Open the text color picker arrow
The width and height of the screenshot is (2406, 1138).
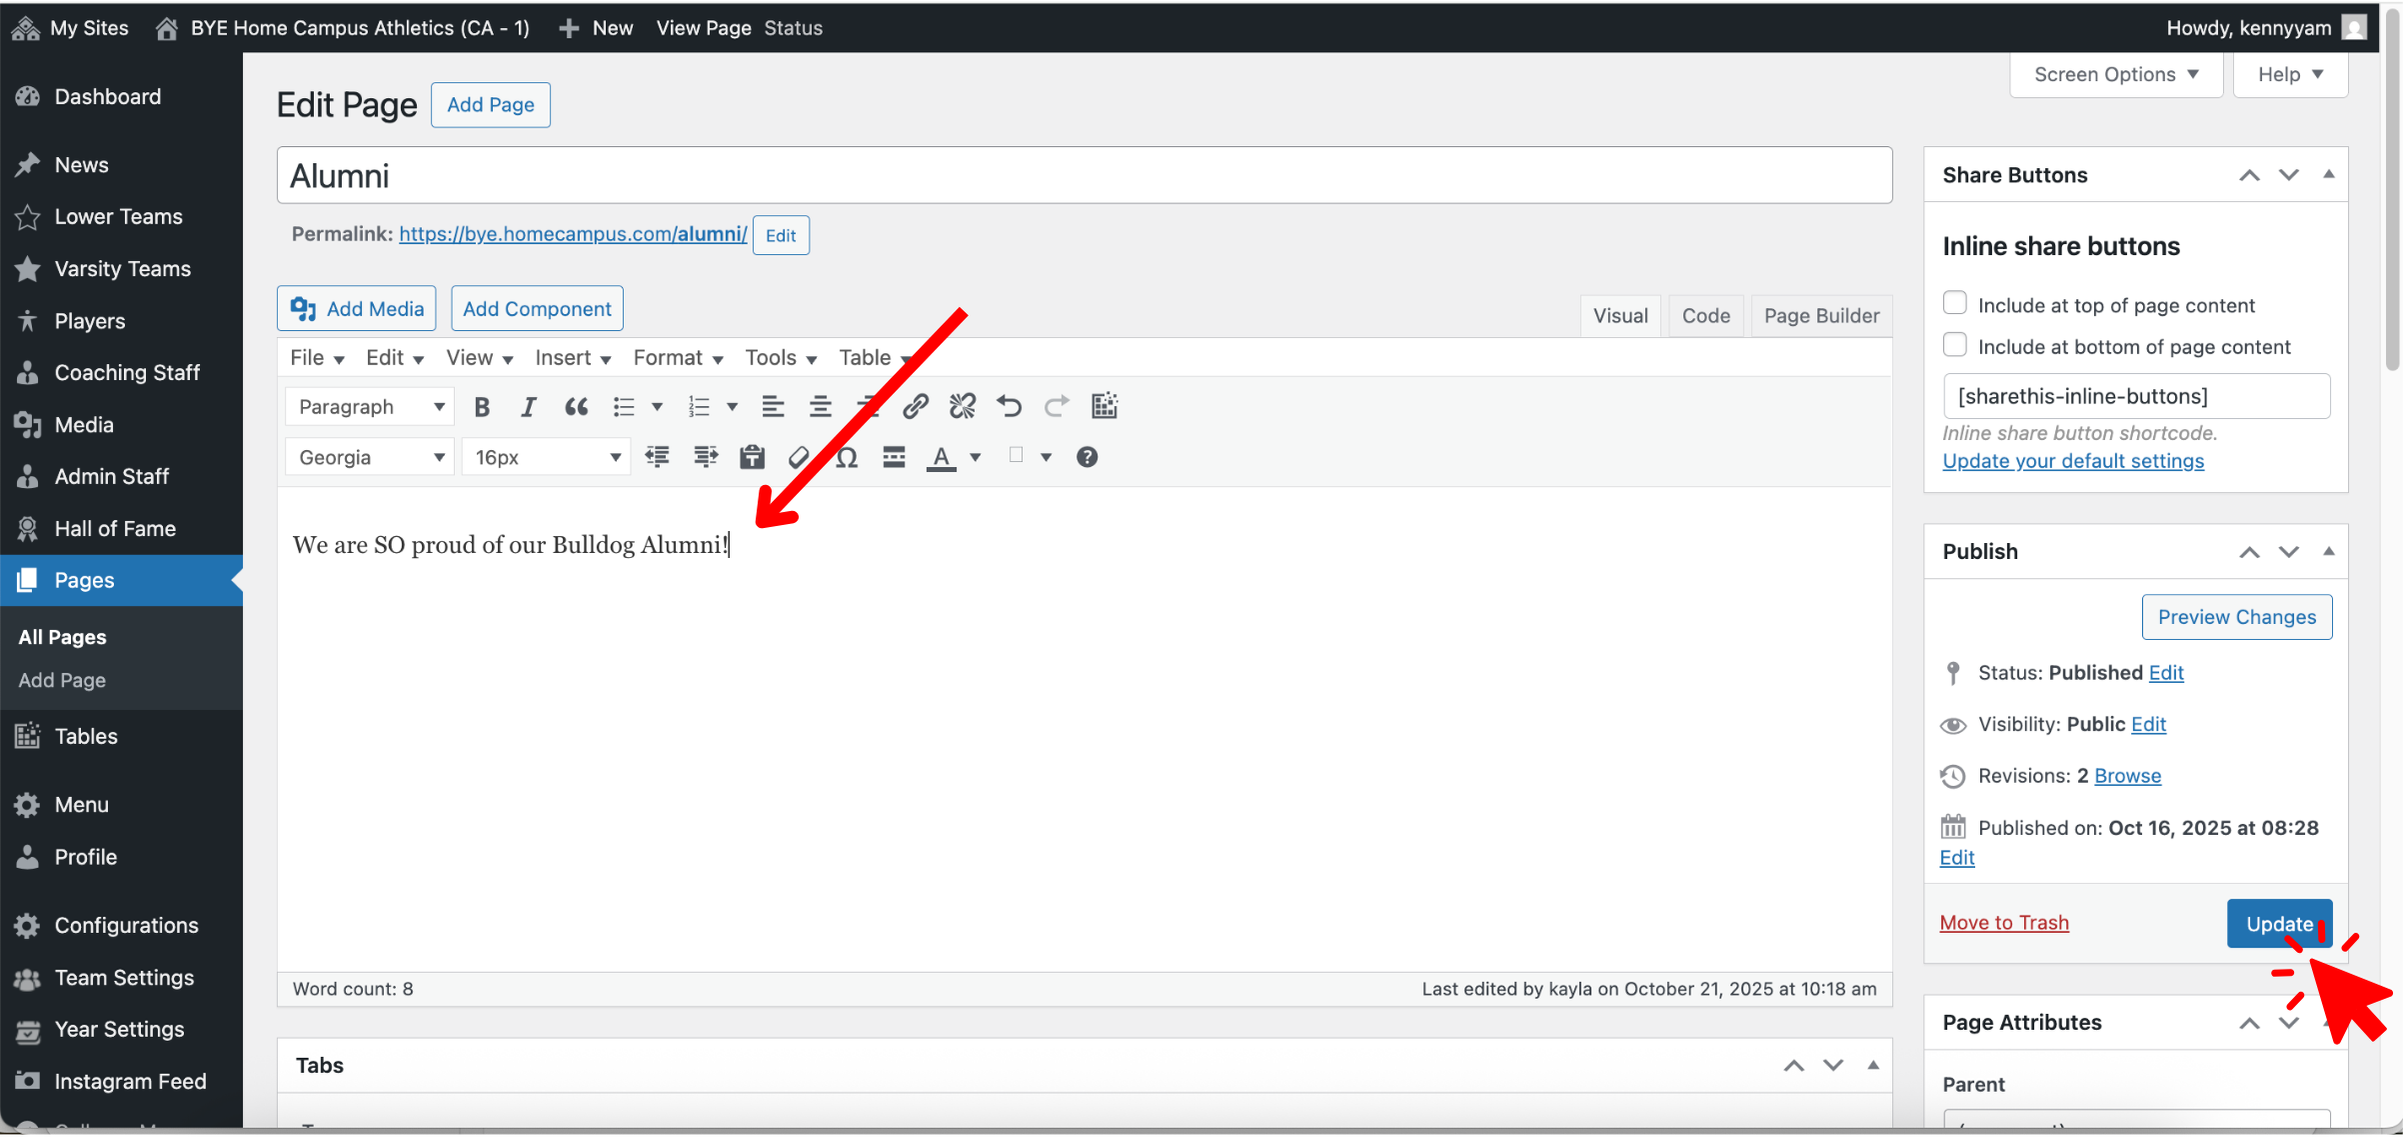pos(976,458)
